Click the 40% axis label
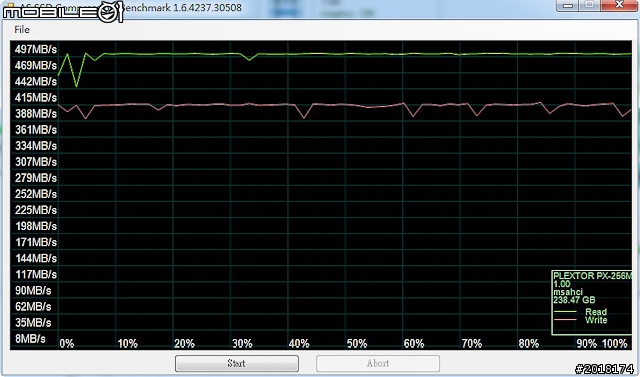This screenshot has width=640, height=377. point(299,343)
